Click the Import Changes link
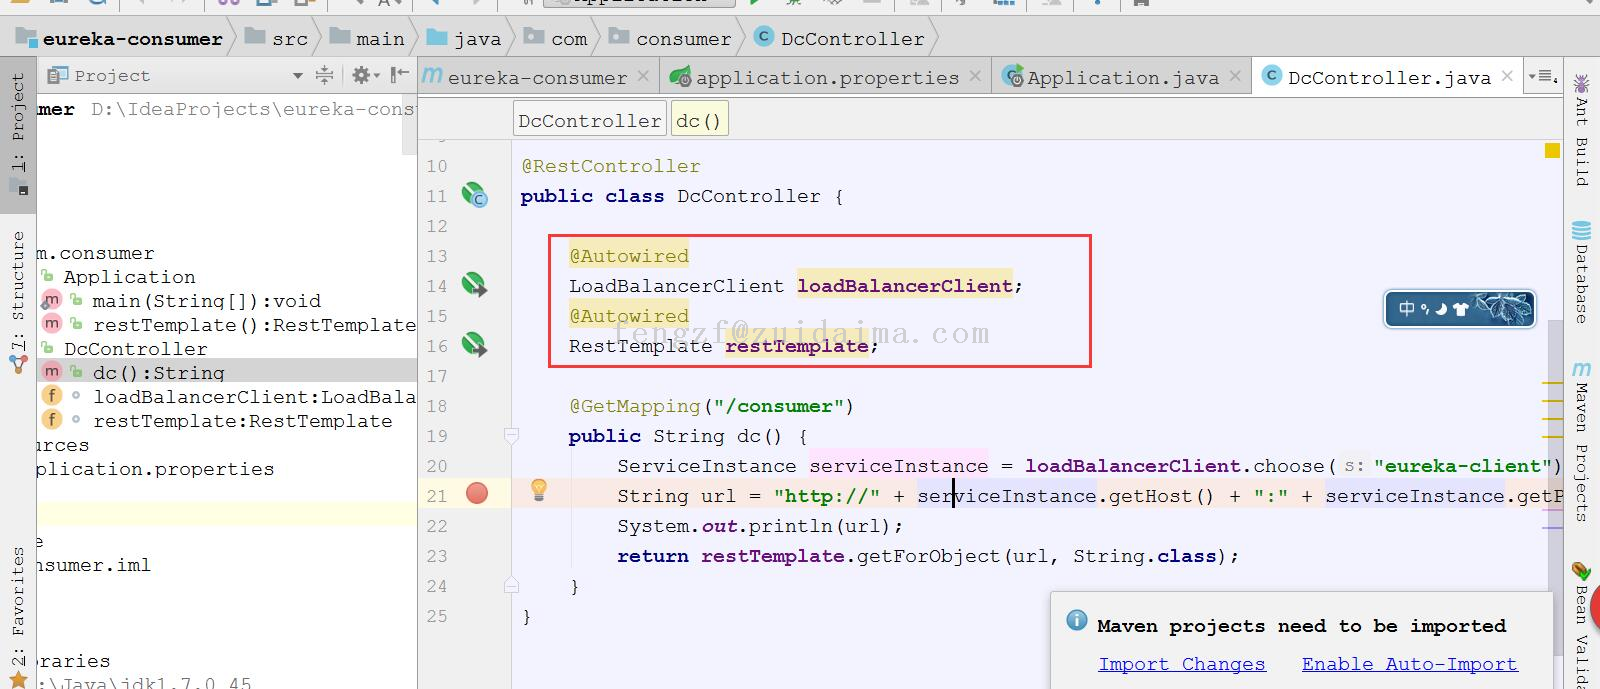 1181,664
